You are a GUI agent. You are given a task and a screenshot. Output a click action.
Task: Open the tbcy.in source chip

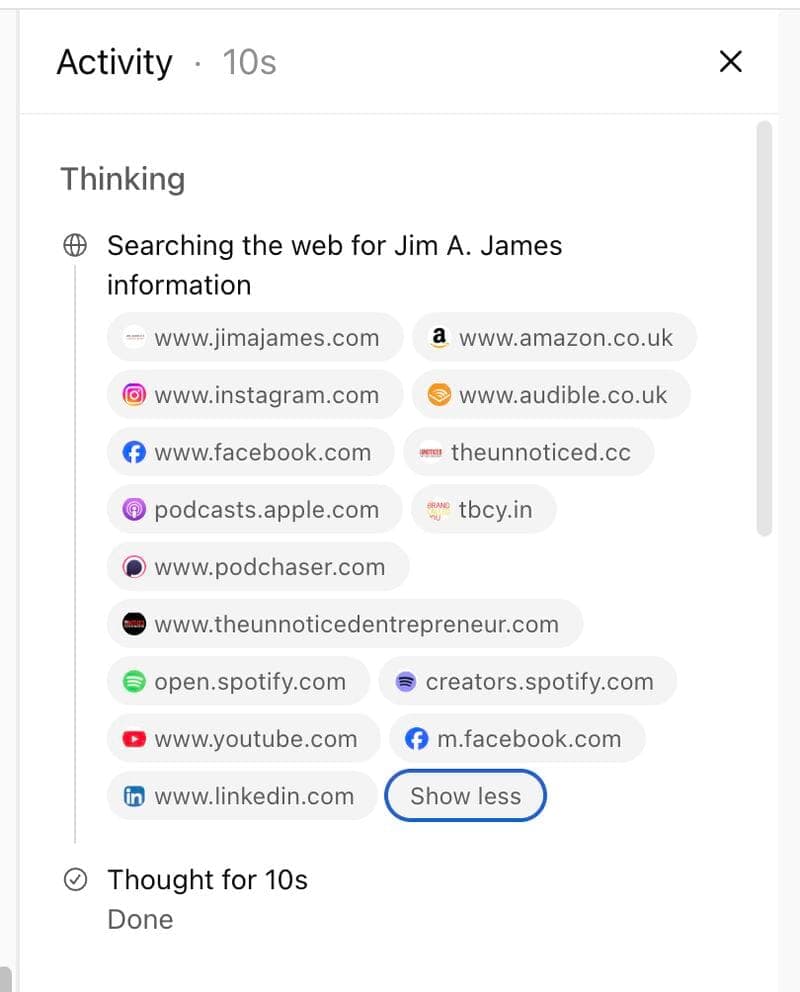click(x=484, y=509)
